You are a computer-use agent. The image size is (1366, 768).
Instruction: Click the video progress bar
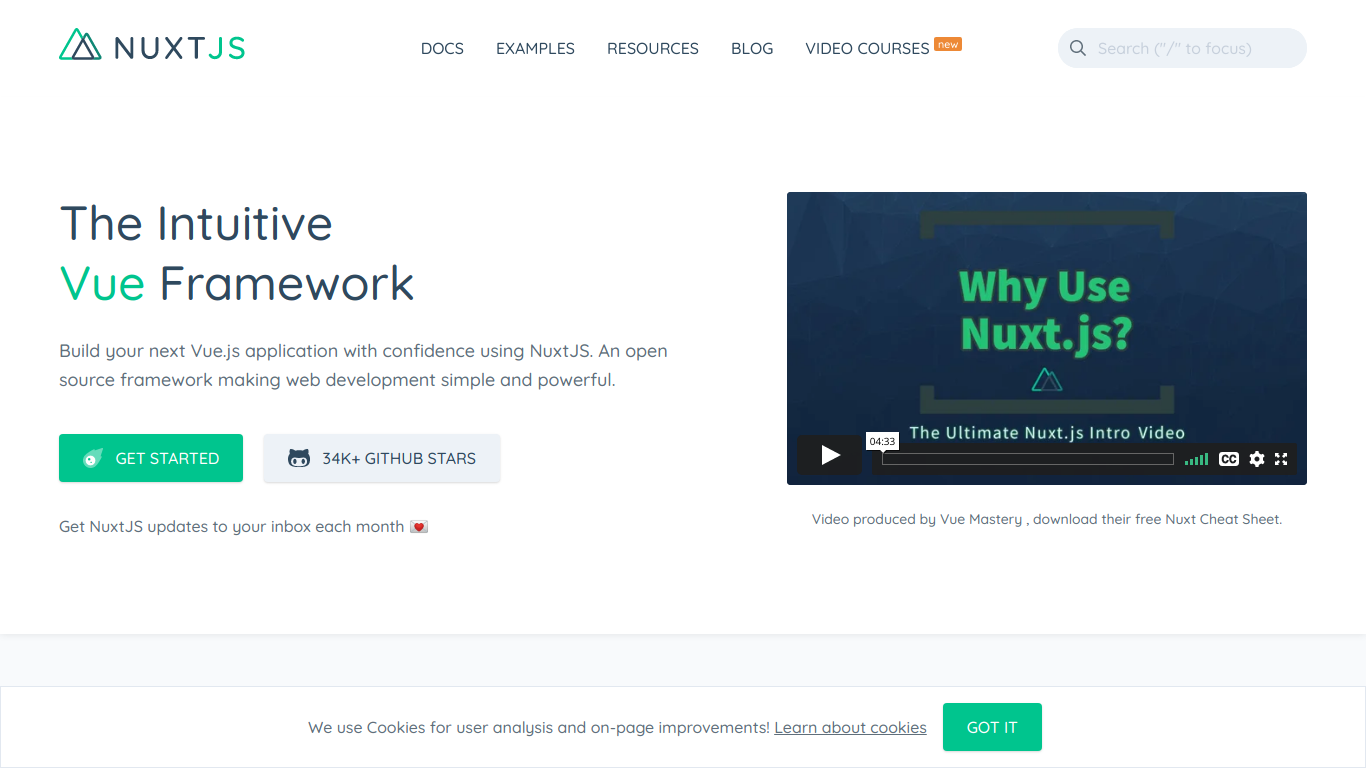[1028, 459]
